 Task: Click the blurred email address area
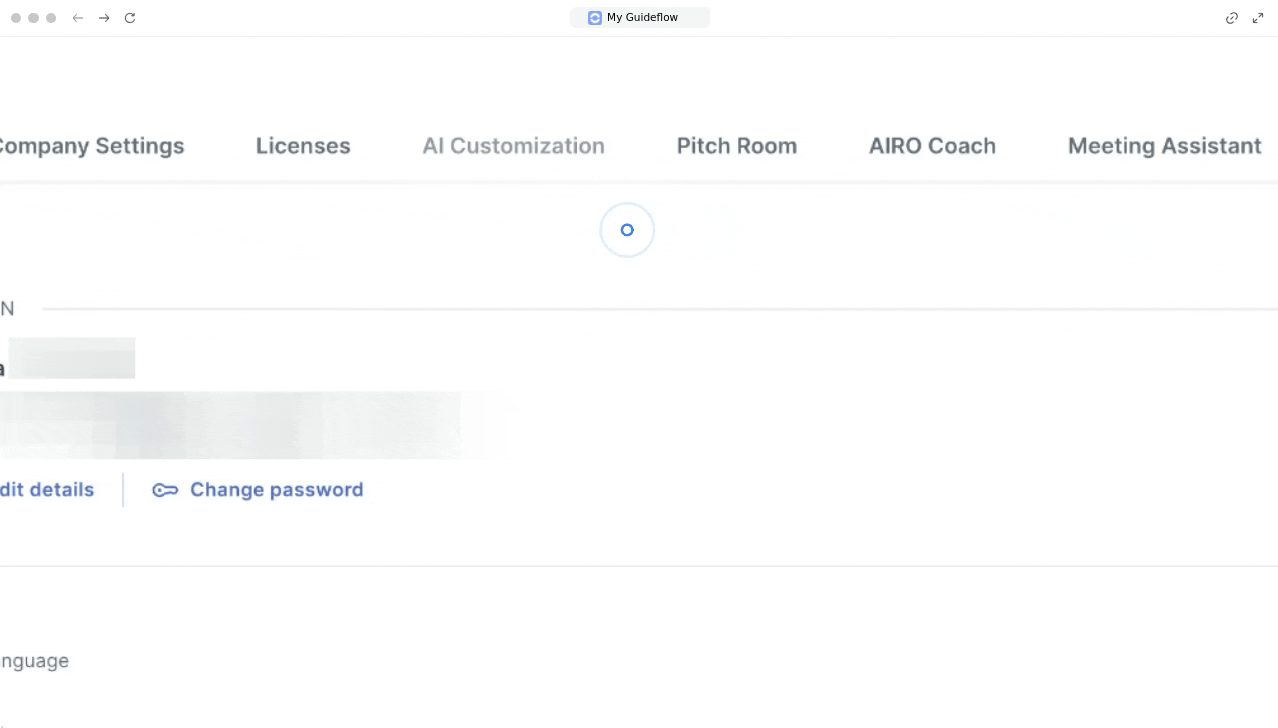[x=230, y=425]
